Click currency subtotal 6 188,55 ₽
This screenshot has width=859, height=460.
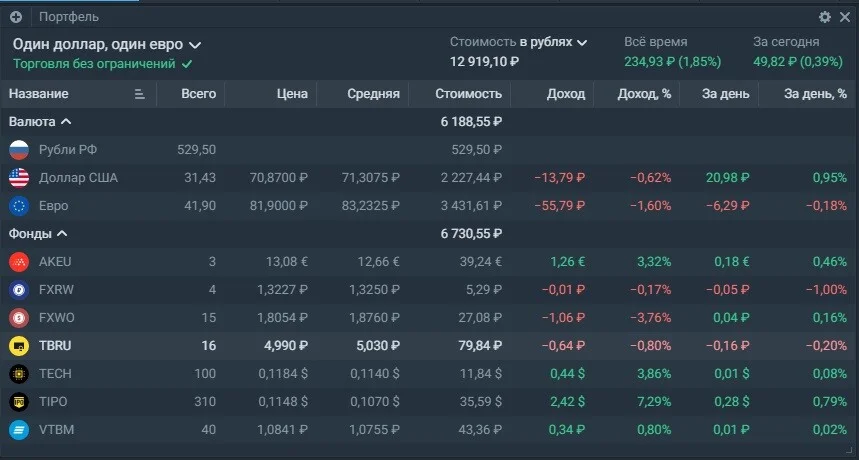(471, 122)
